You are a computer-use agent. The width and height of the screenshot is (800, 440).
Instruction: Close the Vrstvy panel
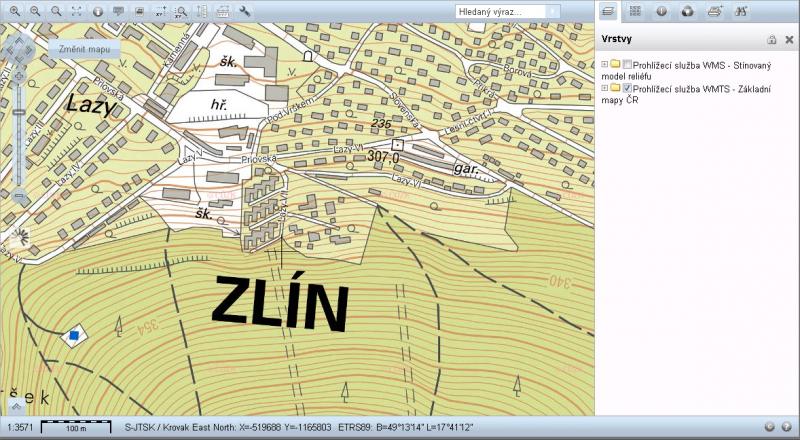788,40
